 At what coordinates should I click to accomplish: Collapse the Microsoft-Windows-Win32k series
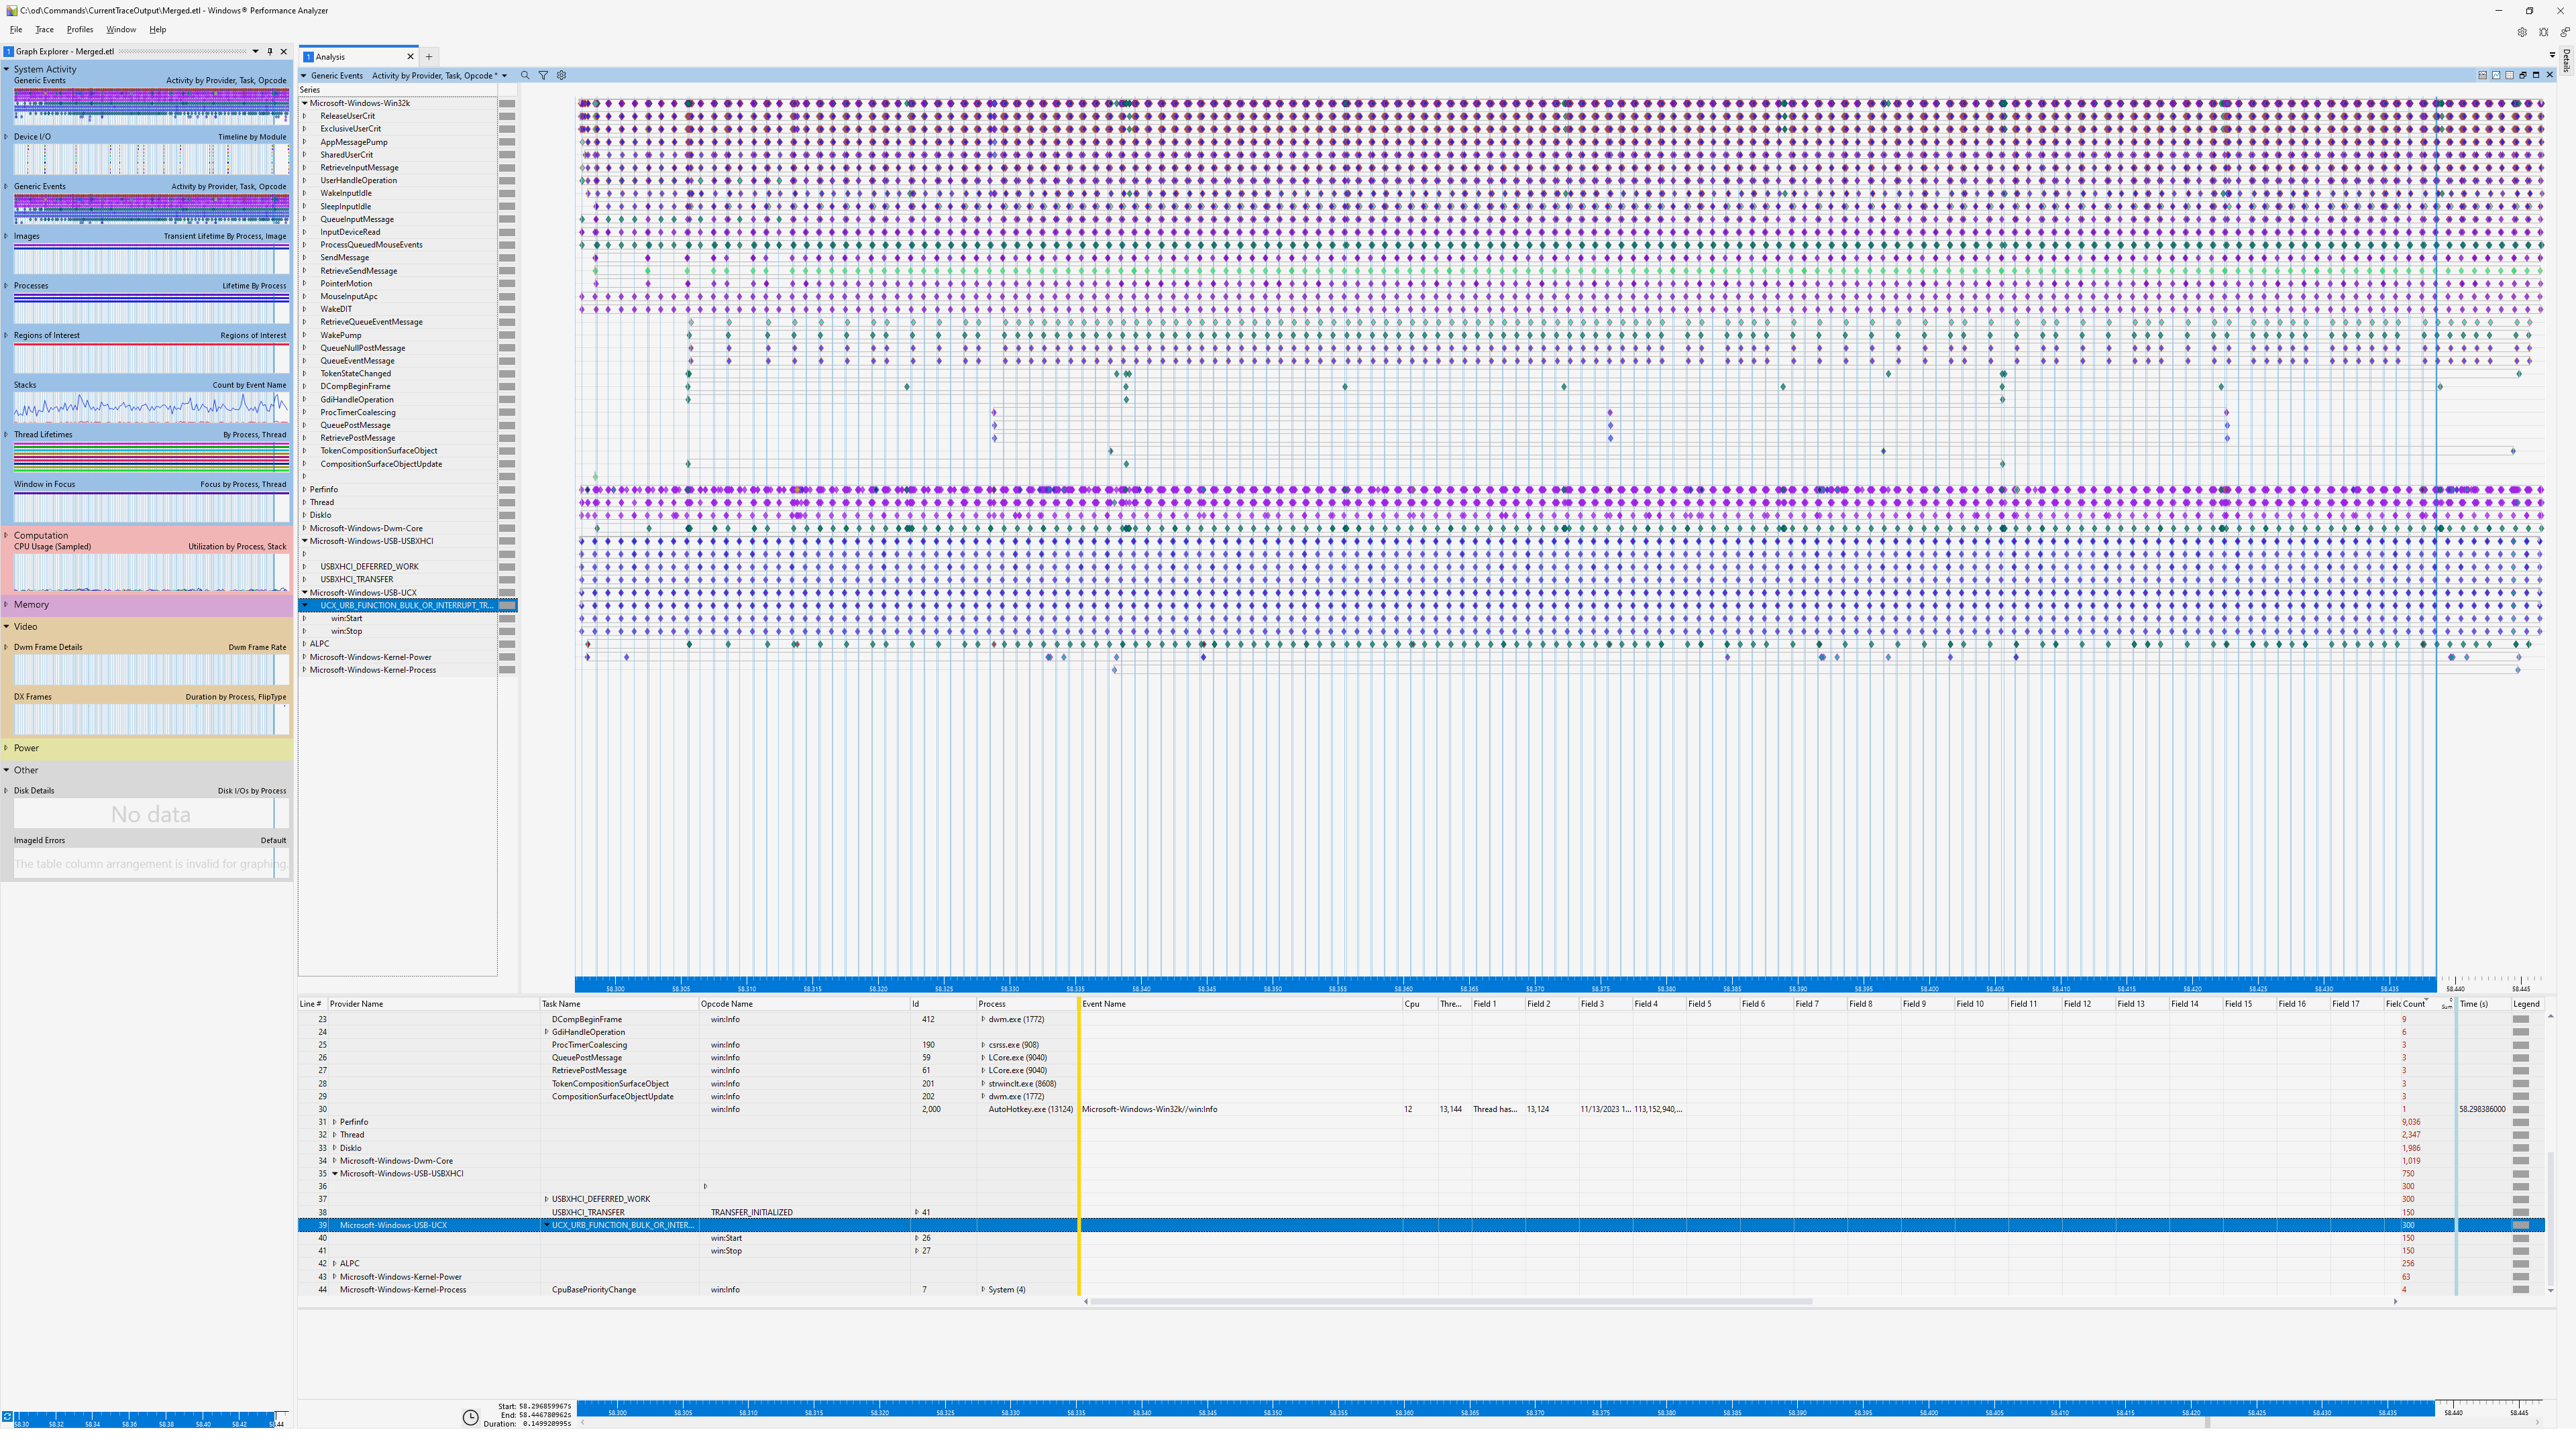pyautogui.click(x=305, y=103)
